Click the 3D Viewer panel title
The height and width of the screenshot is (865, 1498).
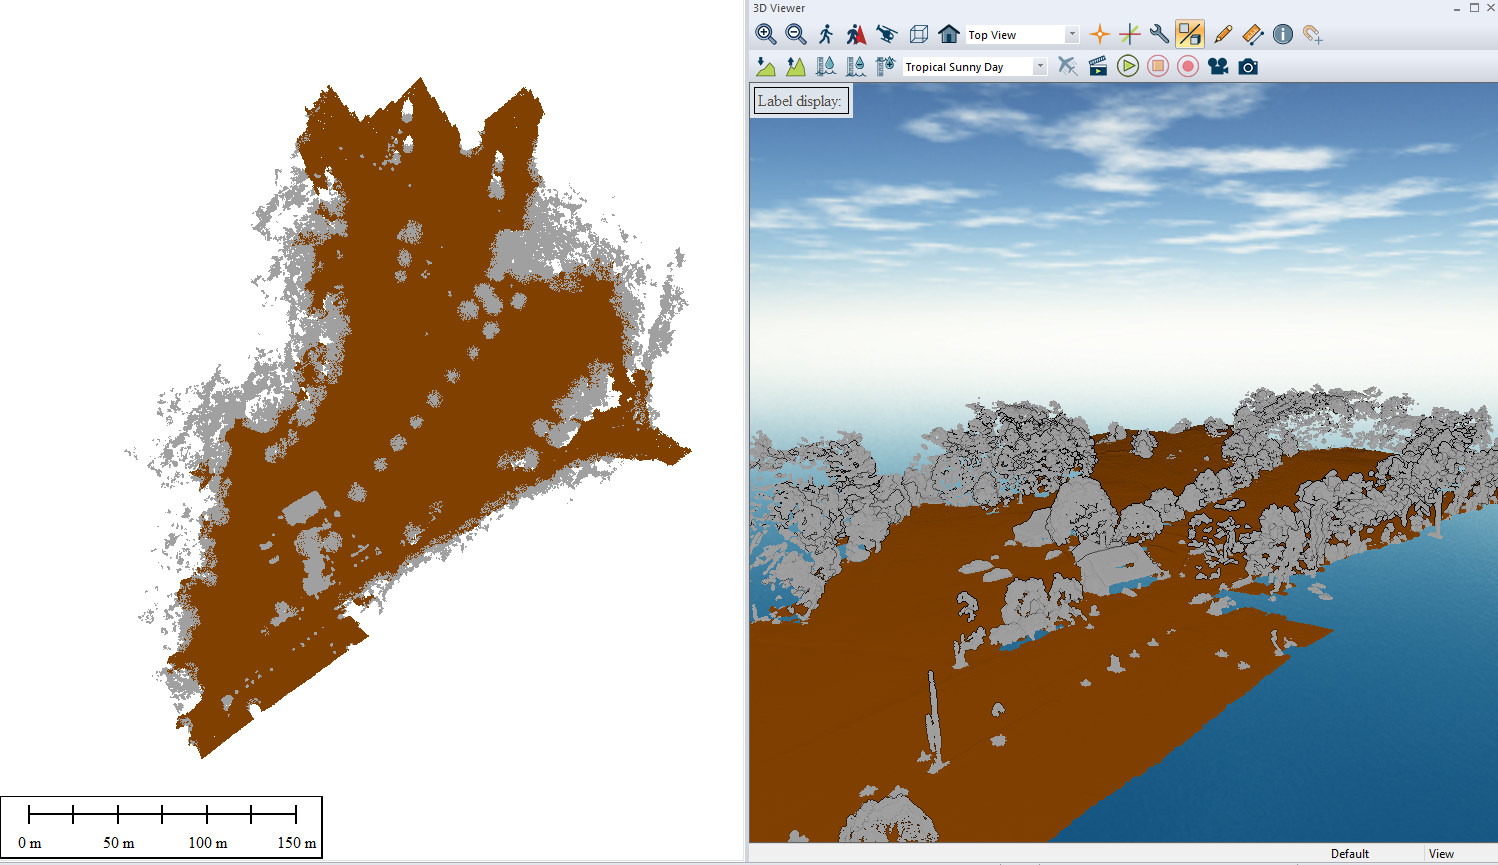tap(779, 8)
